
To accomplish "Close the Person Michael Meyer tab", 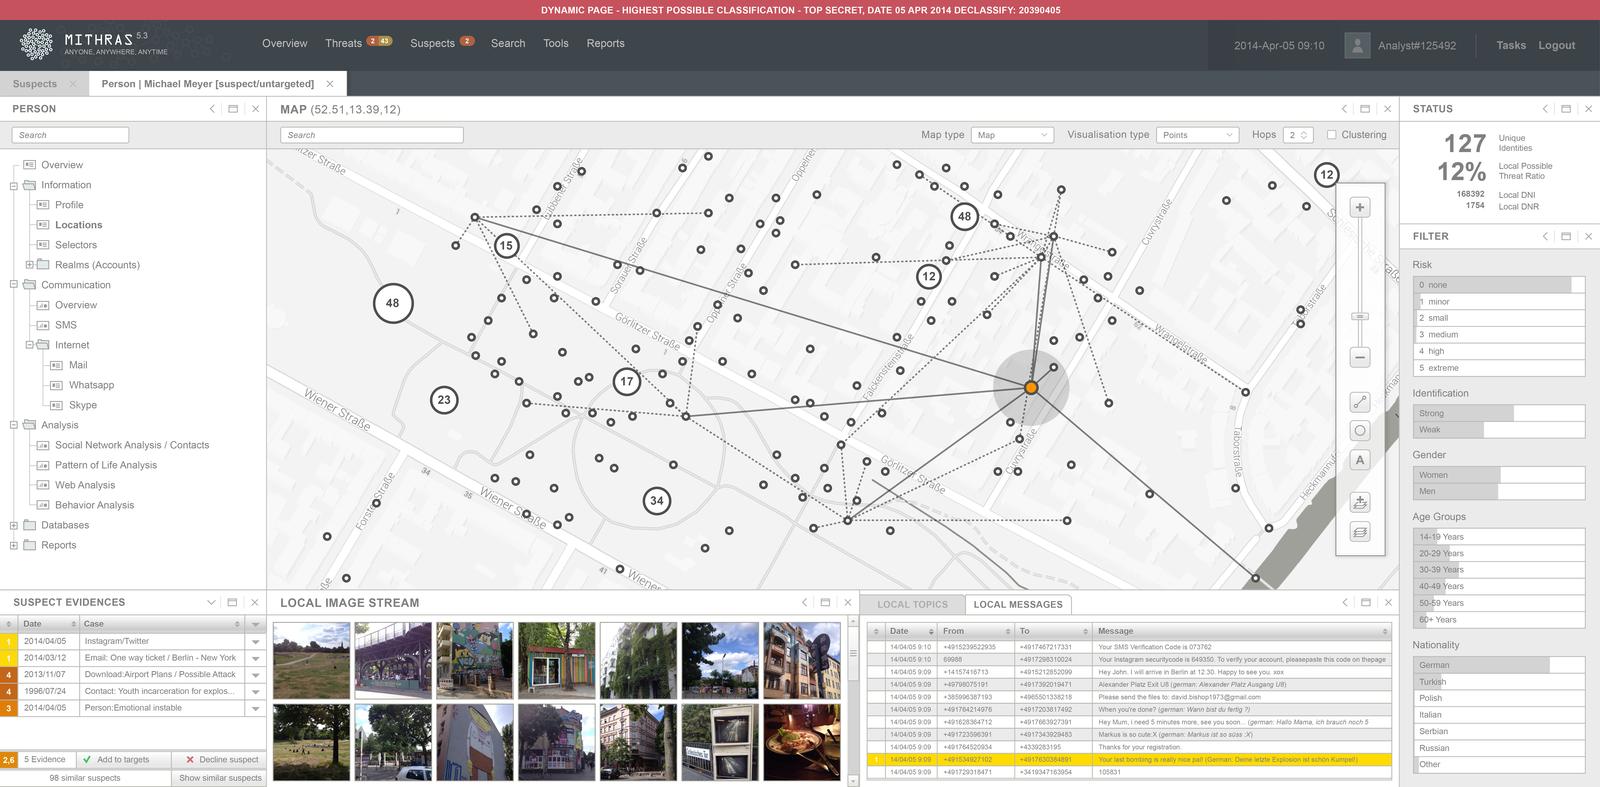I will point(330,84).
